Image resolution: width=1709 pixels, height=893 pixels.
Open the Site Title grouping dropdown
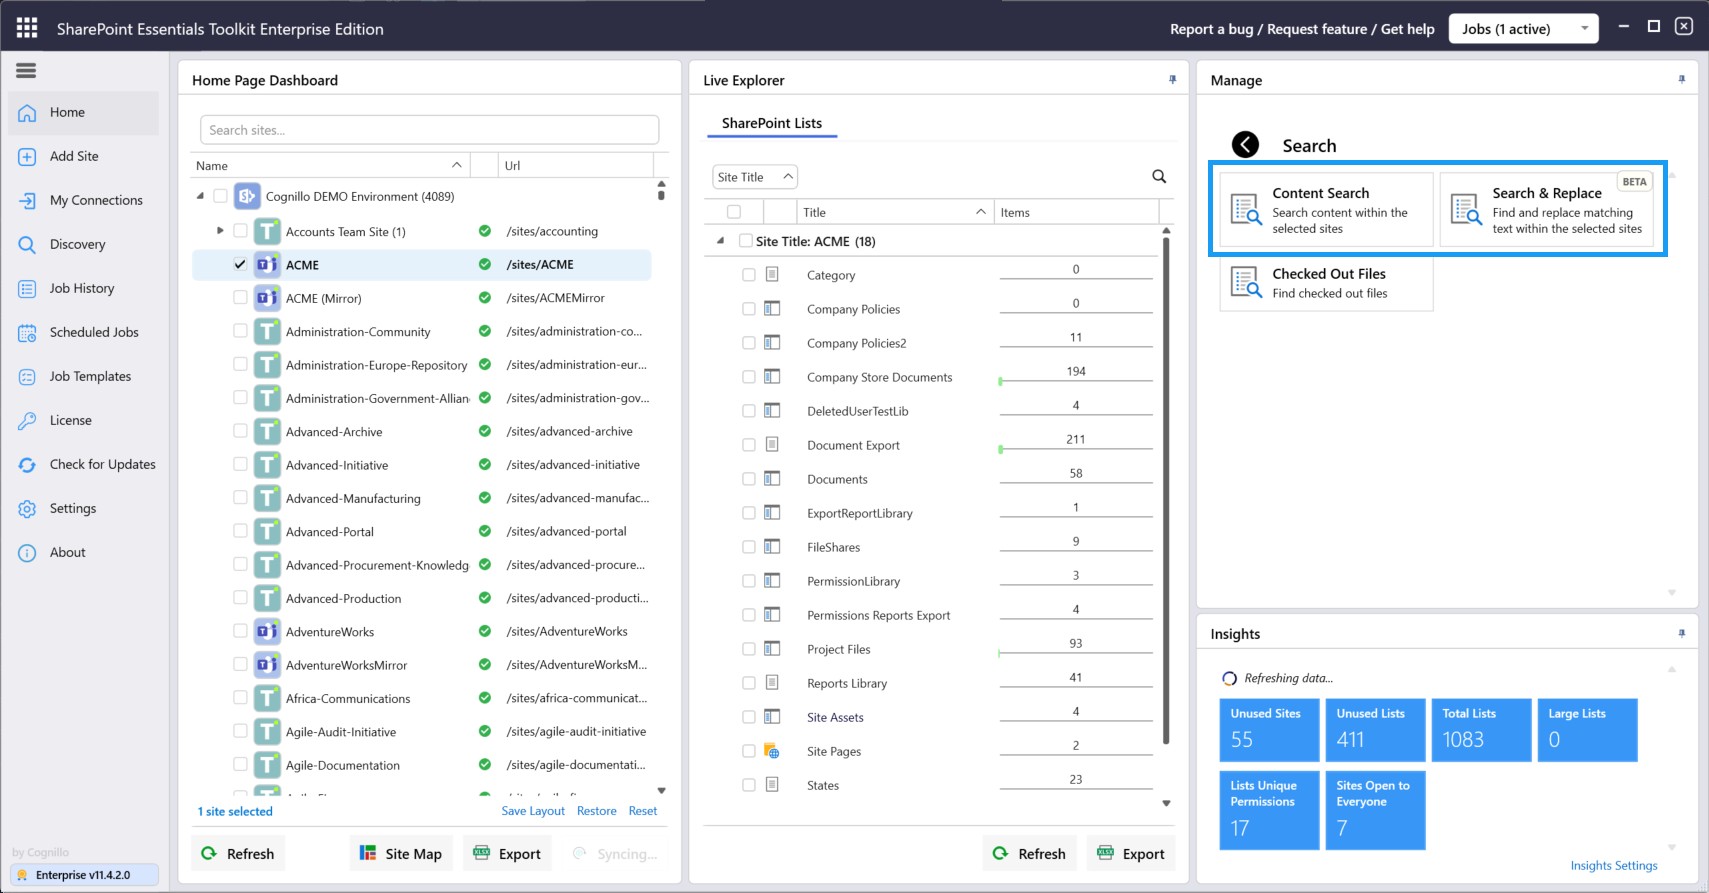754,177
